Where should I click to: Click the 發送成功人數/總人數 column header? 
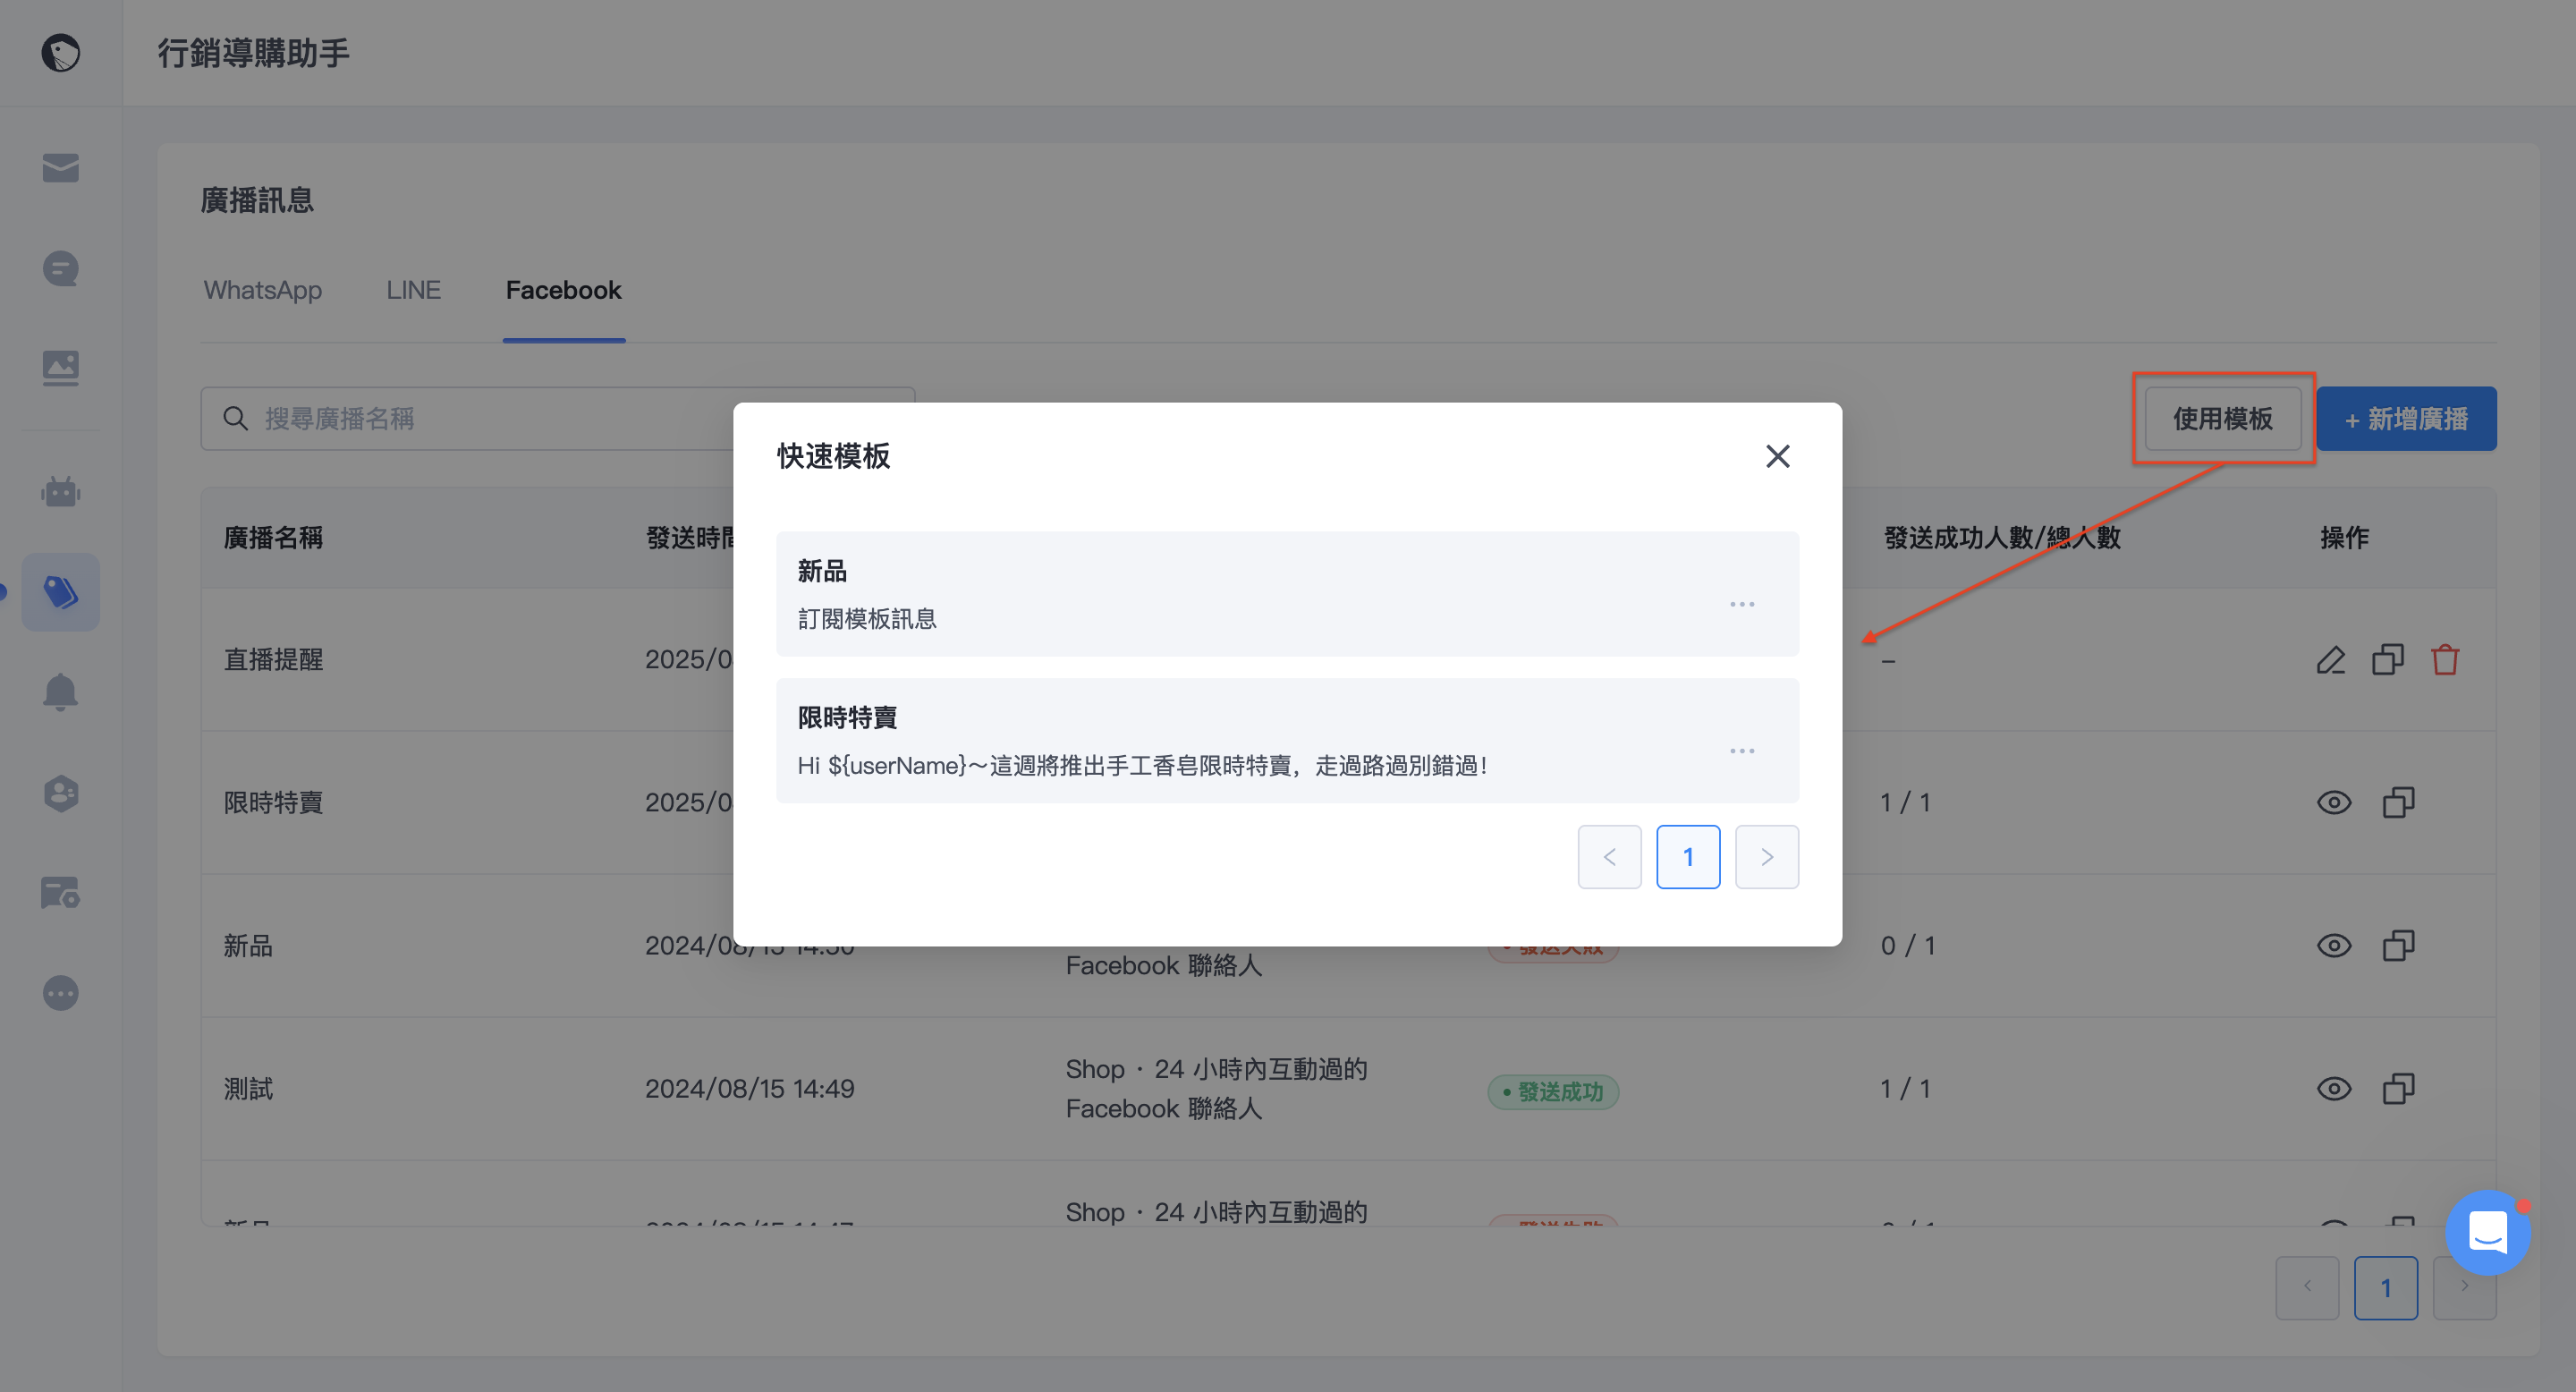(x=2002, y=538)
